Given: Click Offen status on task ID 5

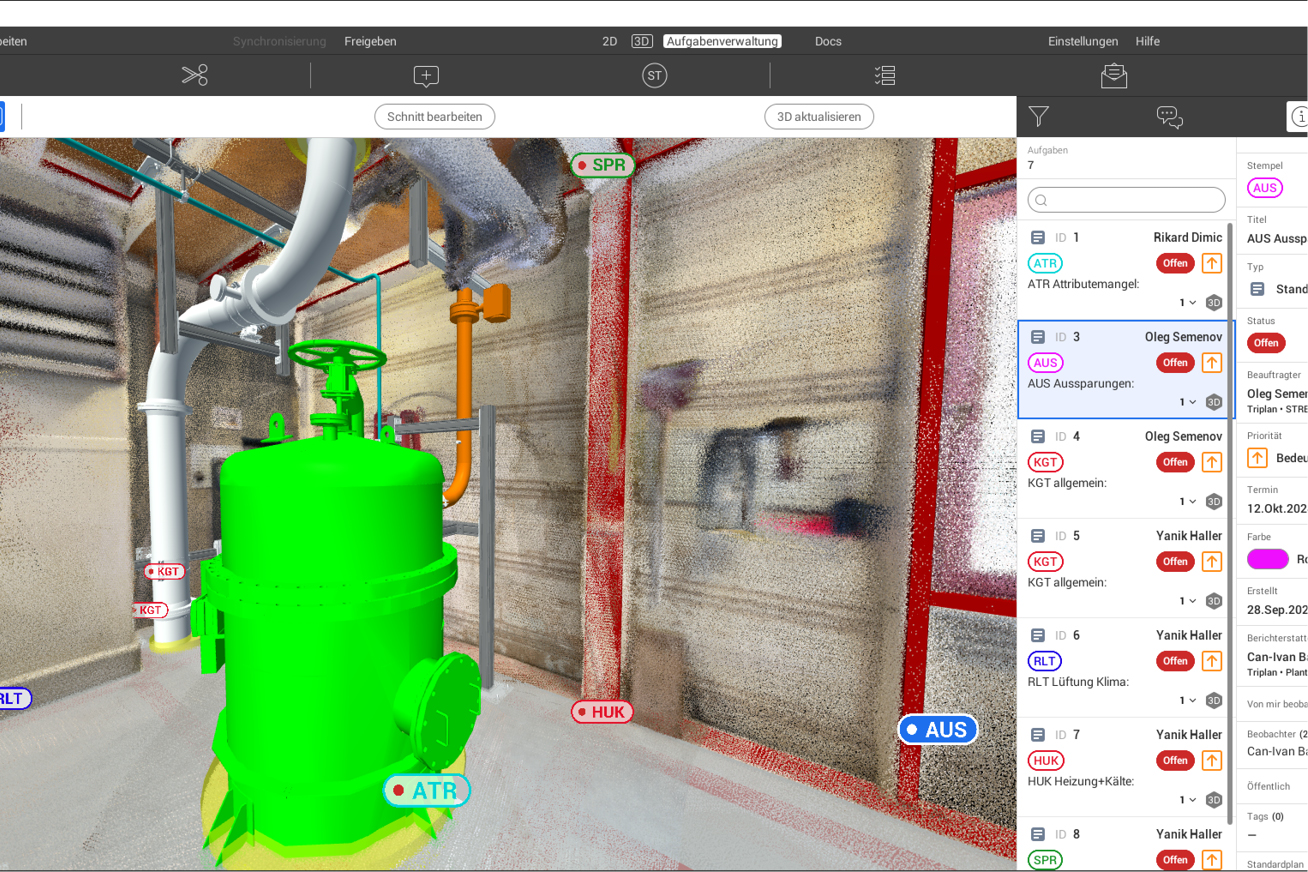Looking at the screenshot, I should [x=1175, y=562].
